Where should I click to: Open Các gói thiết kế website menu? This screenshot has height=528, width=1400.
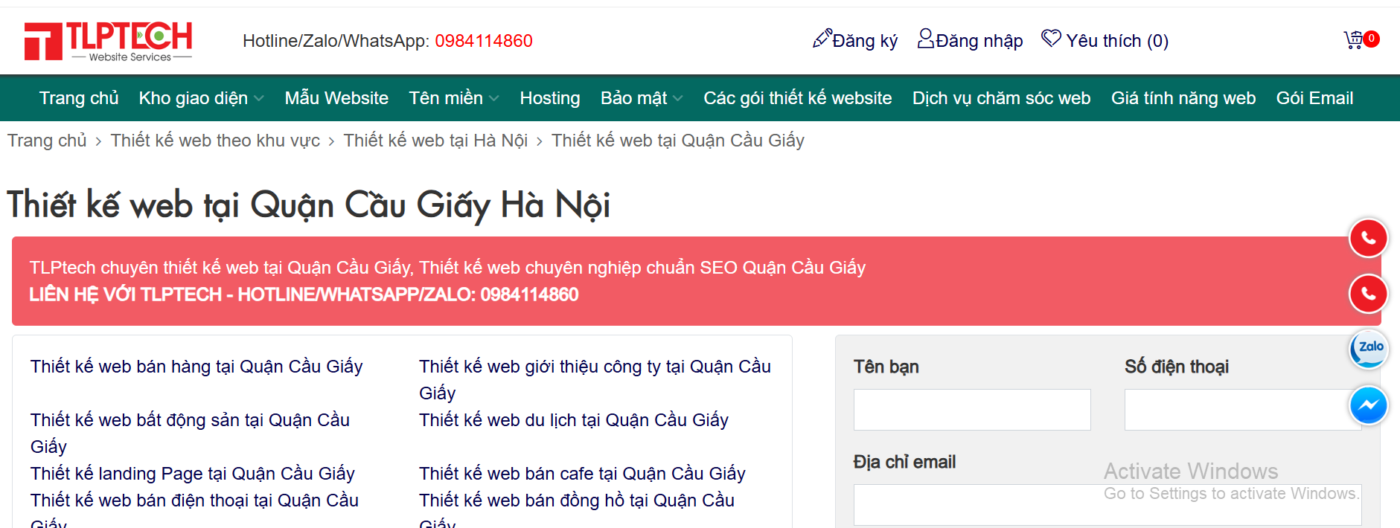point(798,98)
